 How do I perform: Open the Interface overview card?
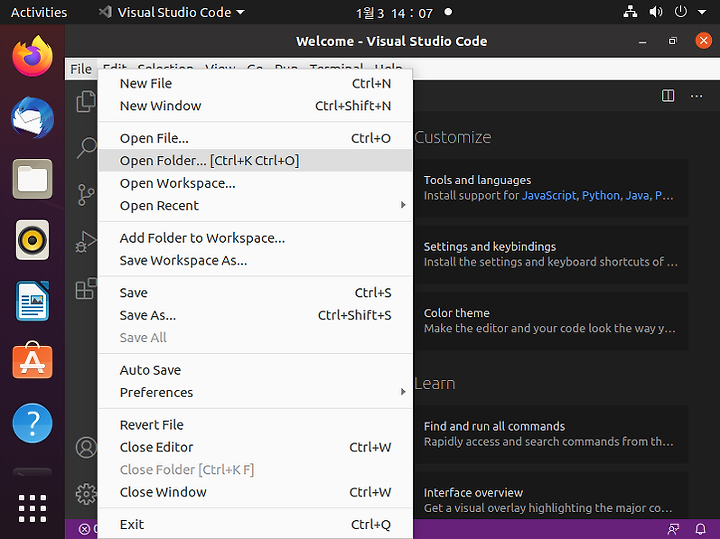pyautogui.click(x=551, y=496)
